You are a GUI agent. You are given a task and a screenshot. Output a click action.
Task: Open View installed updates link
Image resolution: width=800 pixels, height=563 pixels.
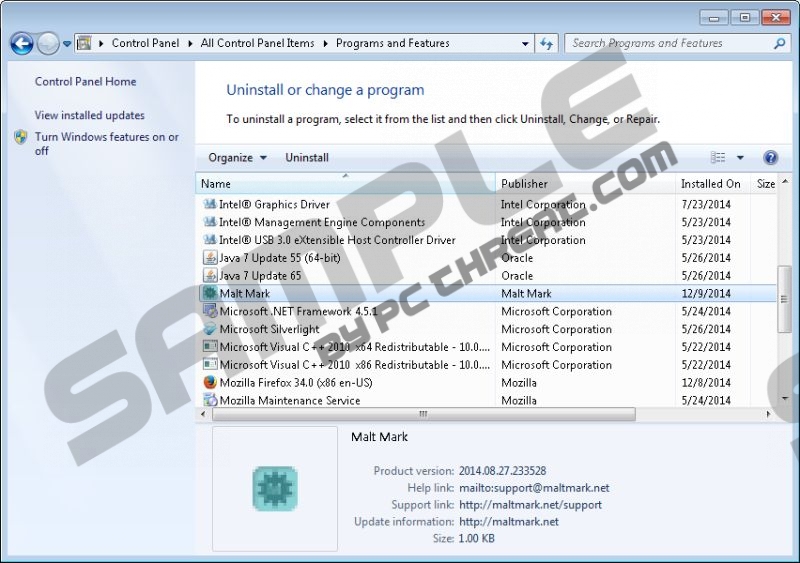(x=89, y=116)
